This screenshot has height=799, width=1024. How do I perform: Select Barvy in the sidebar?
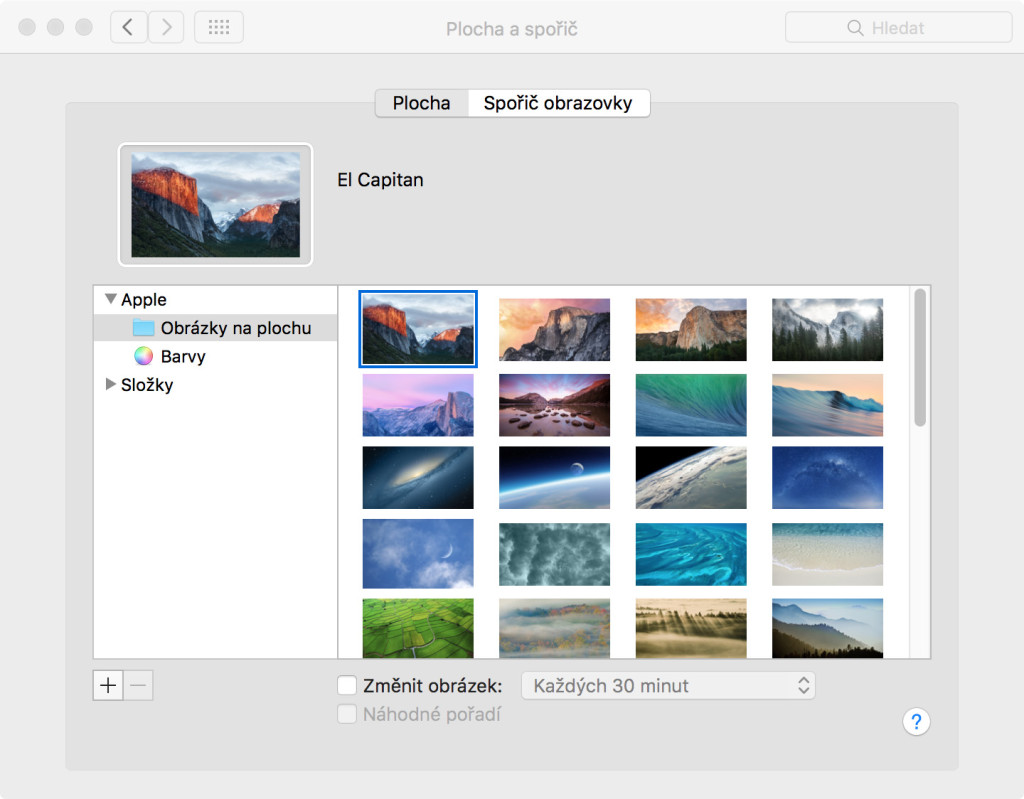[x=216, y=356]
